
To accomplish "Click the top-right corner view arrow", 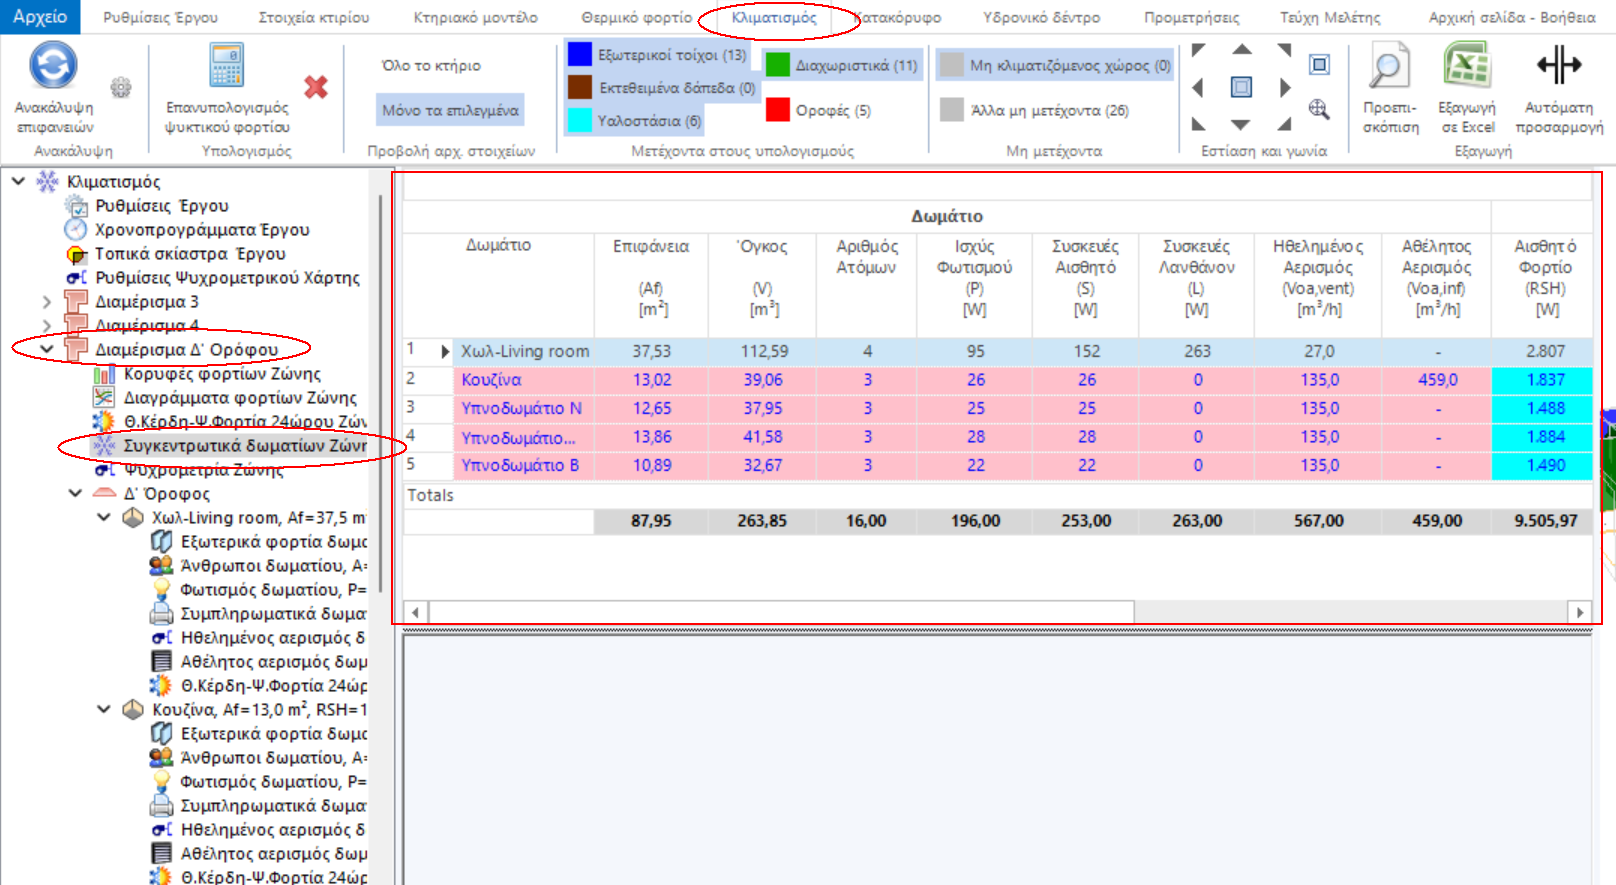I will point(1284,50).
